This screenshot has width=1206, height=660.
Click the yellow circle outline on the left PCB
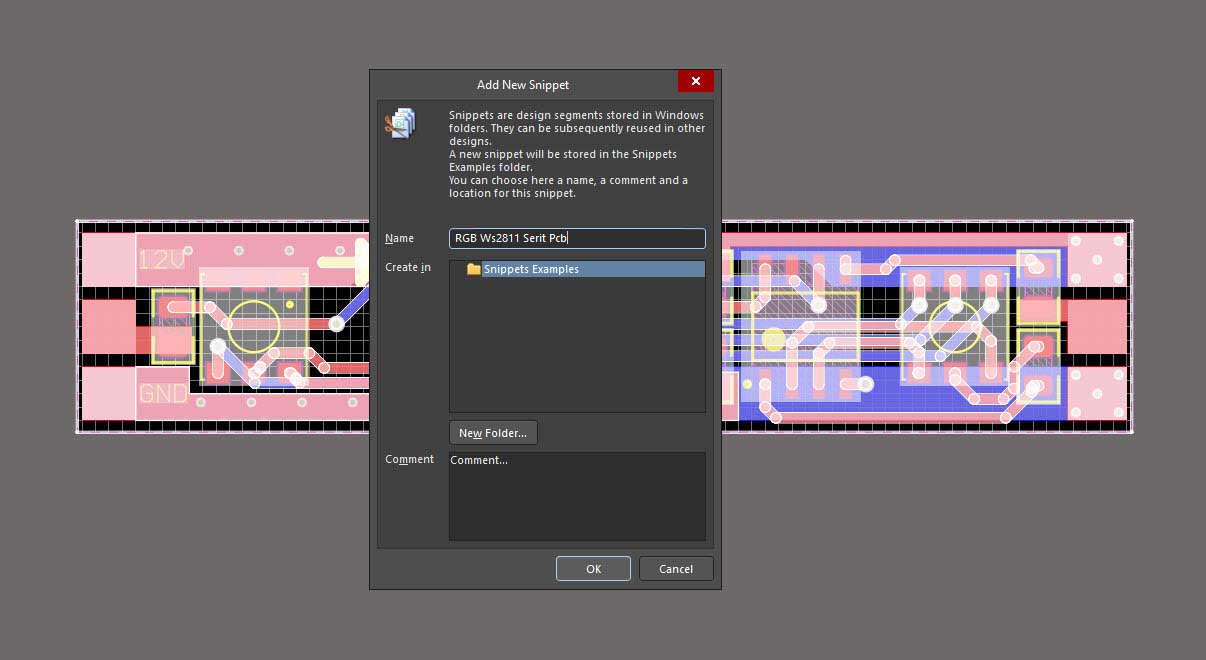[x=253, y=327]
